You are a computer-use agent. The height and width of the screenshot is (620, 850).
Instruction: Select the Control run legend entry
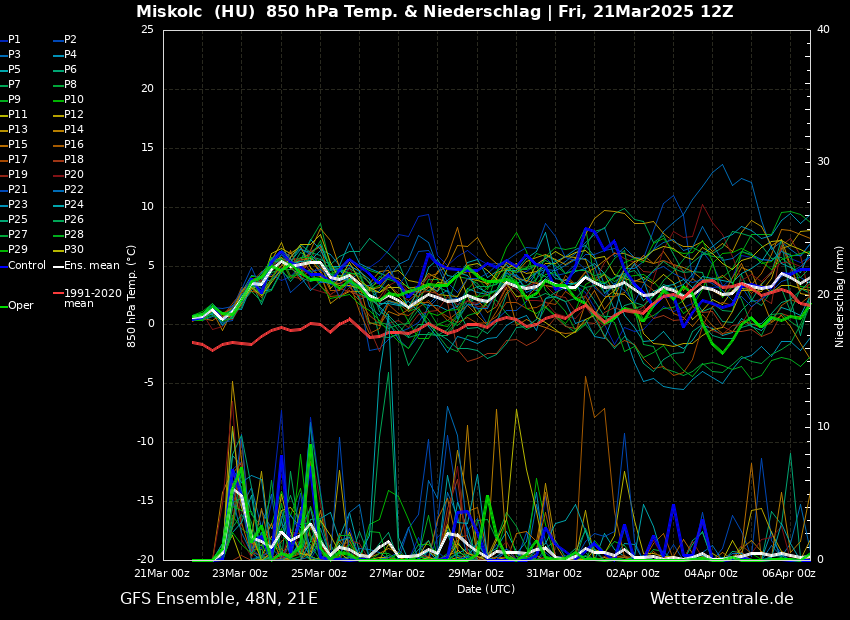click(27, 265)
